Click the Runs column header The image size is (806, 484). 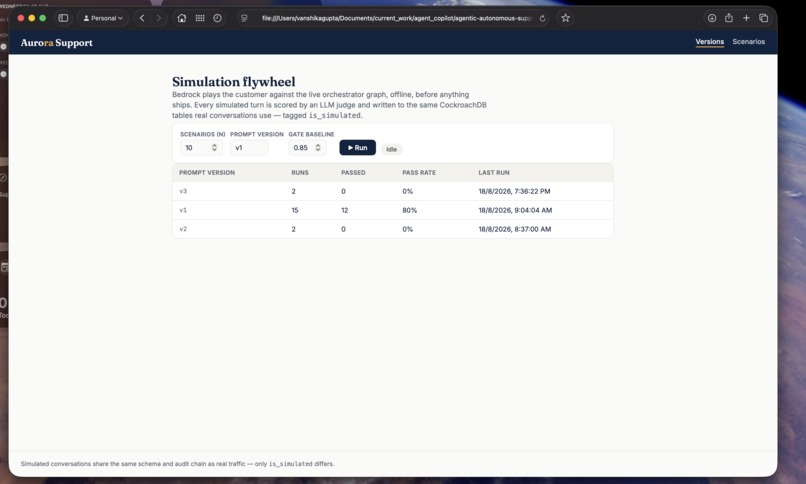(300, 173)
